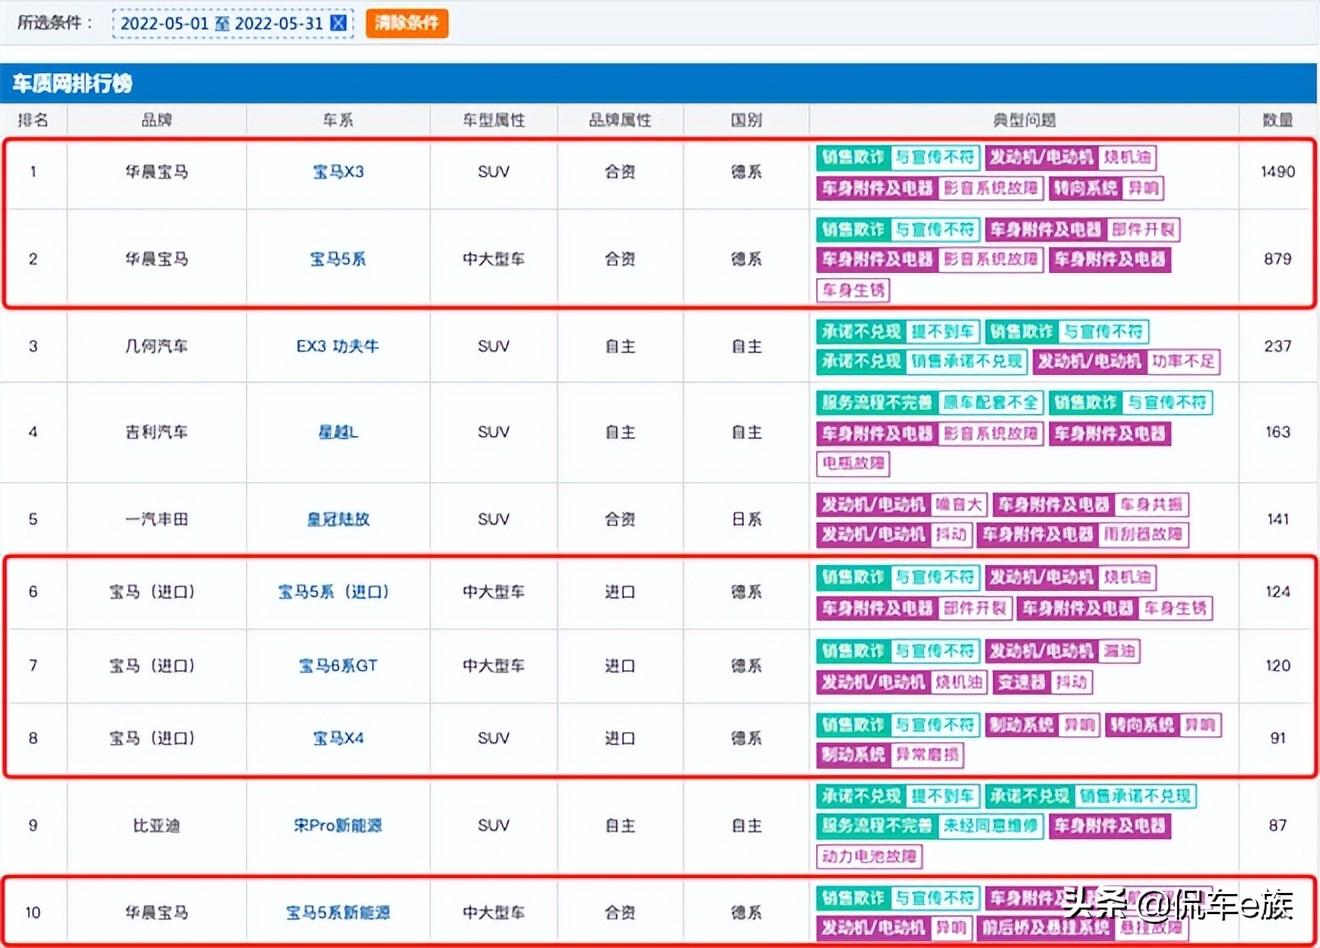Select the 烧机油 tag in 宝马X3 row
Viewport: 1320px width, 948px height.
coord(1127,157)
